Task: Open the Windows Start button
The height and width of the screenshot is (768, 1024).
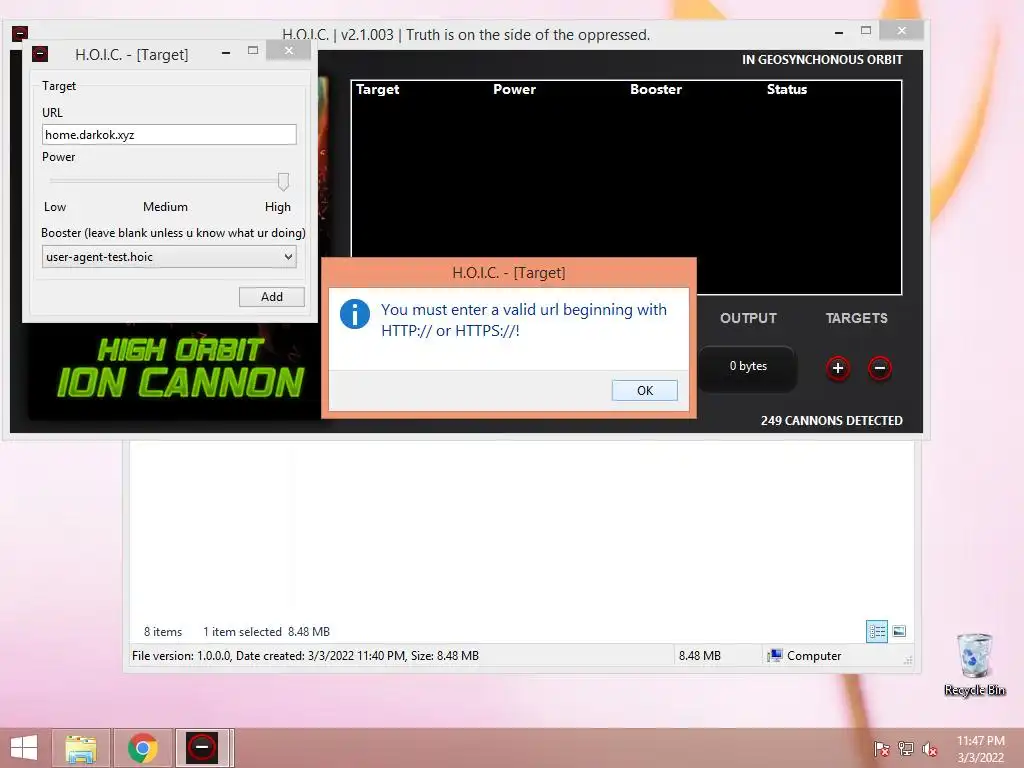Action: click(24, 748)
